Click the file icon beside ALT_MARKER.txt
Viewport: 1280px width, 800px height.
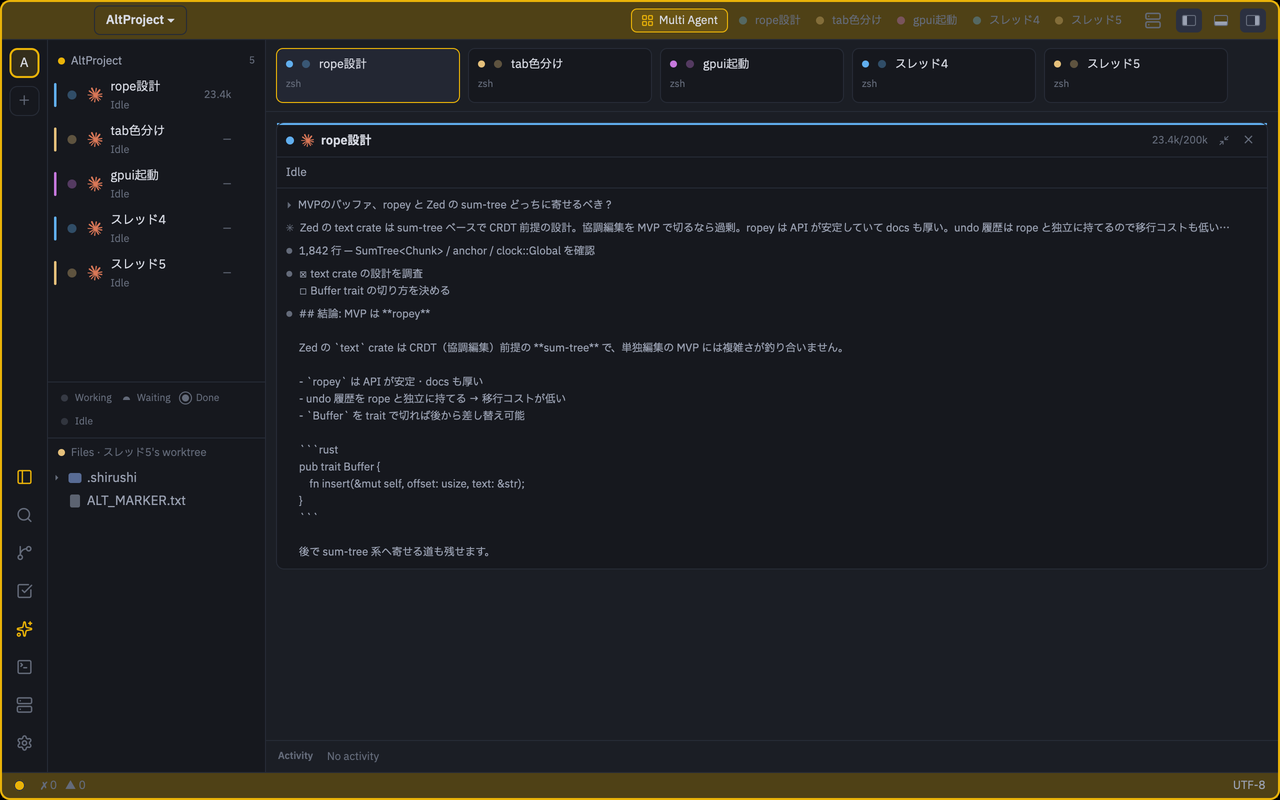pyautogui.click(x=75, y=501)
